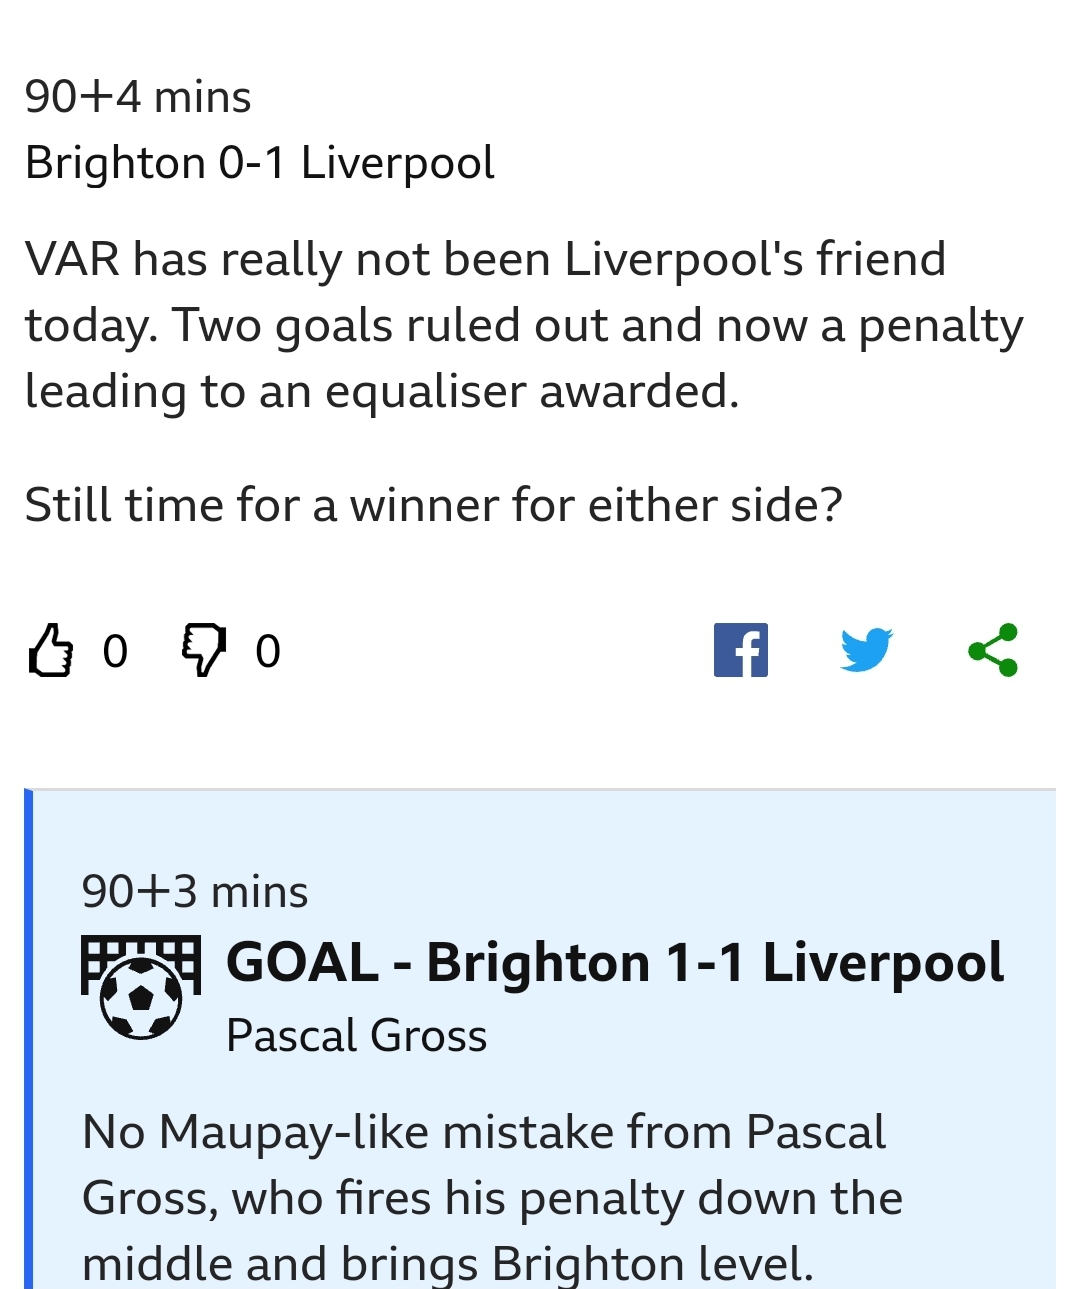Screen dimensions: 1080x1289
Task: Share the post on Twitter
Action: pos(866,650)
